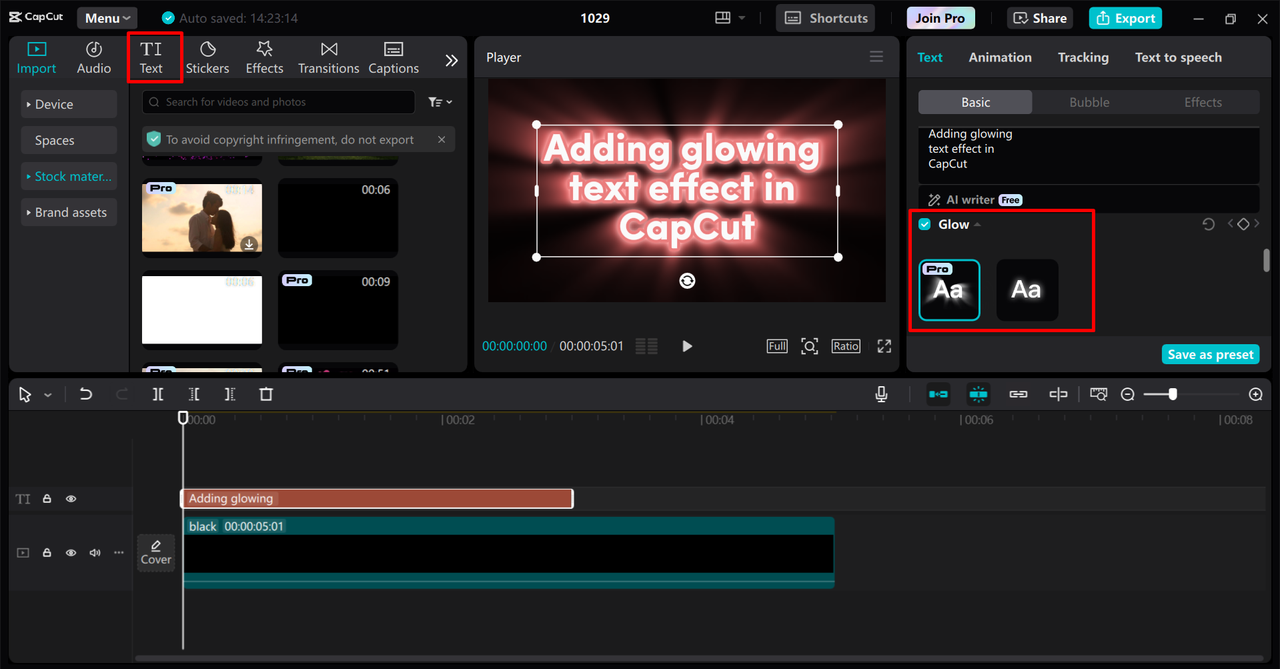
Task: Collapse the Stock materials section
Action: pyautogui.click(x=69, y=176)
